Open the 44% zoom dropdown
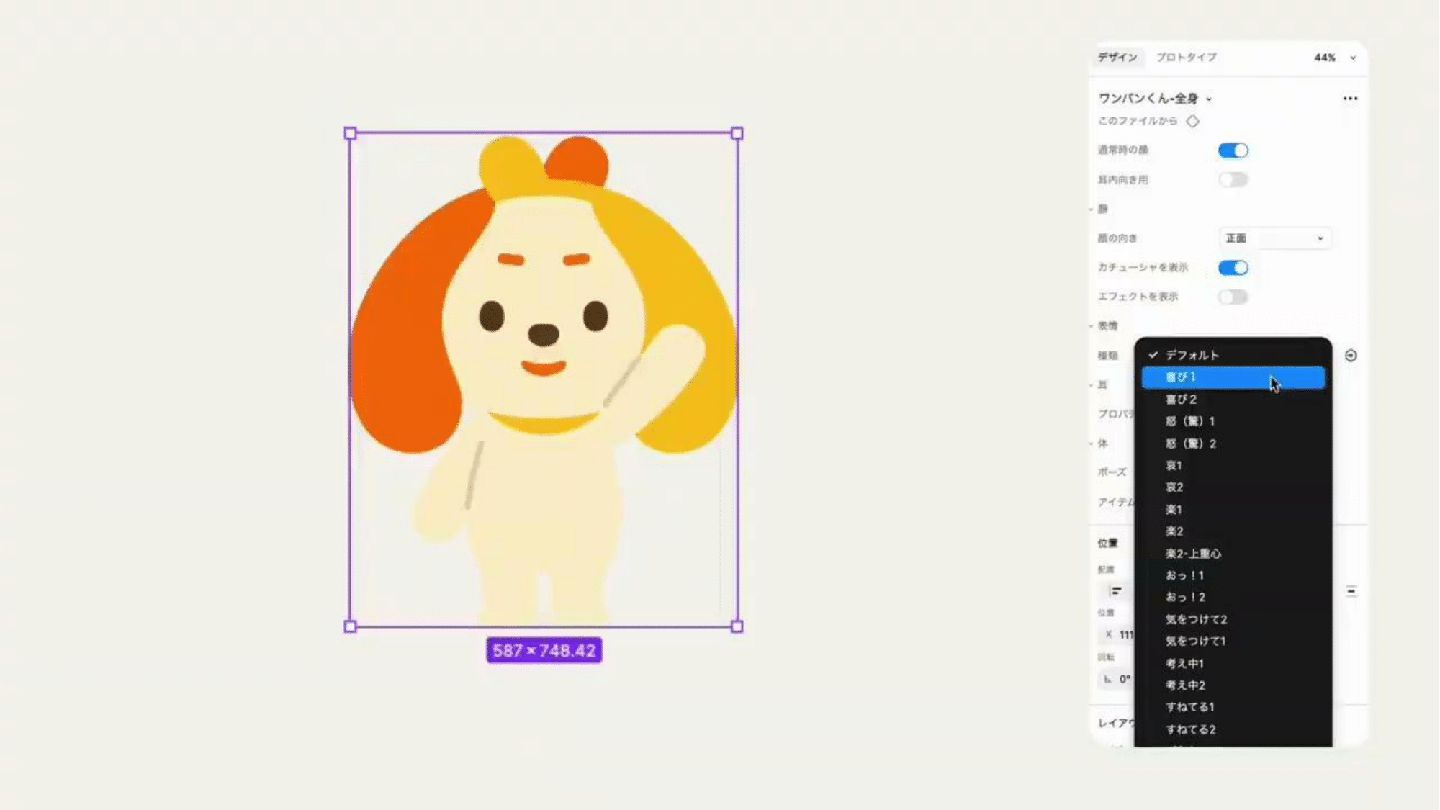Viewport: 1440px width, 810px height. pos(1335,58)
